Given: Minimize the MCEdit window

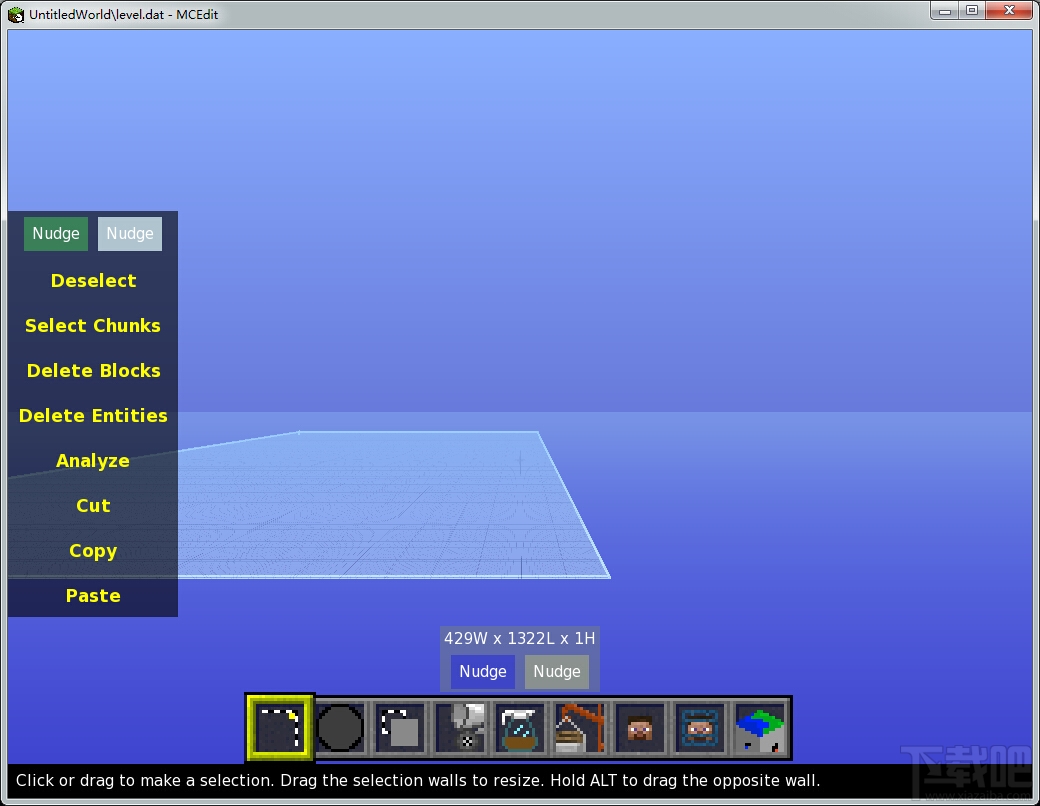Looking at the screenshot, I should click(944, 11).
